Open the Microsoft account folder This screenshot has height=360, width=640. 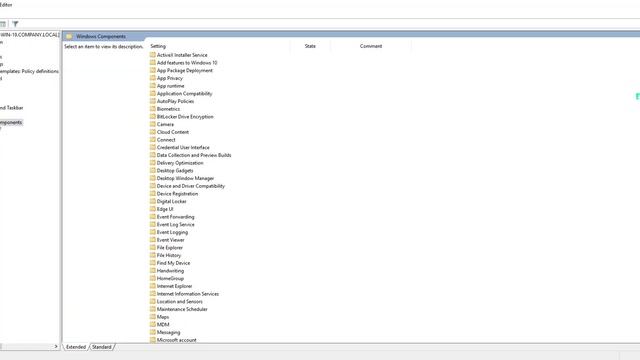tap(173, 340)
